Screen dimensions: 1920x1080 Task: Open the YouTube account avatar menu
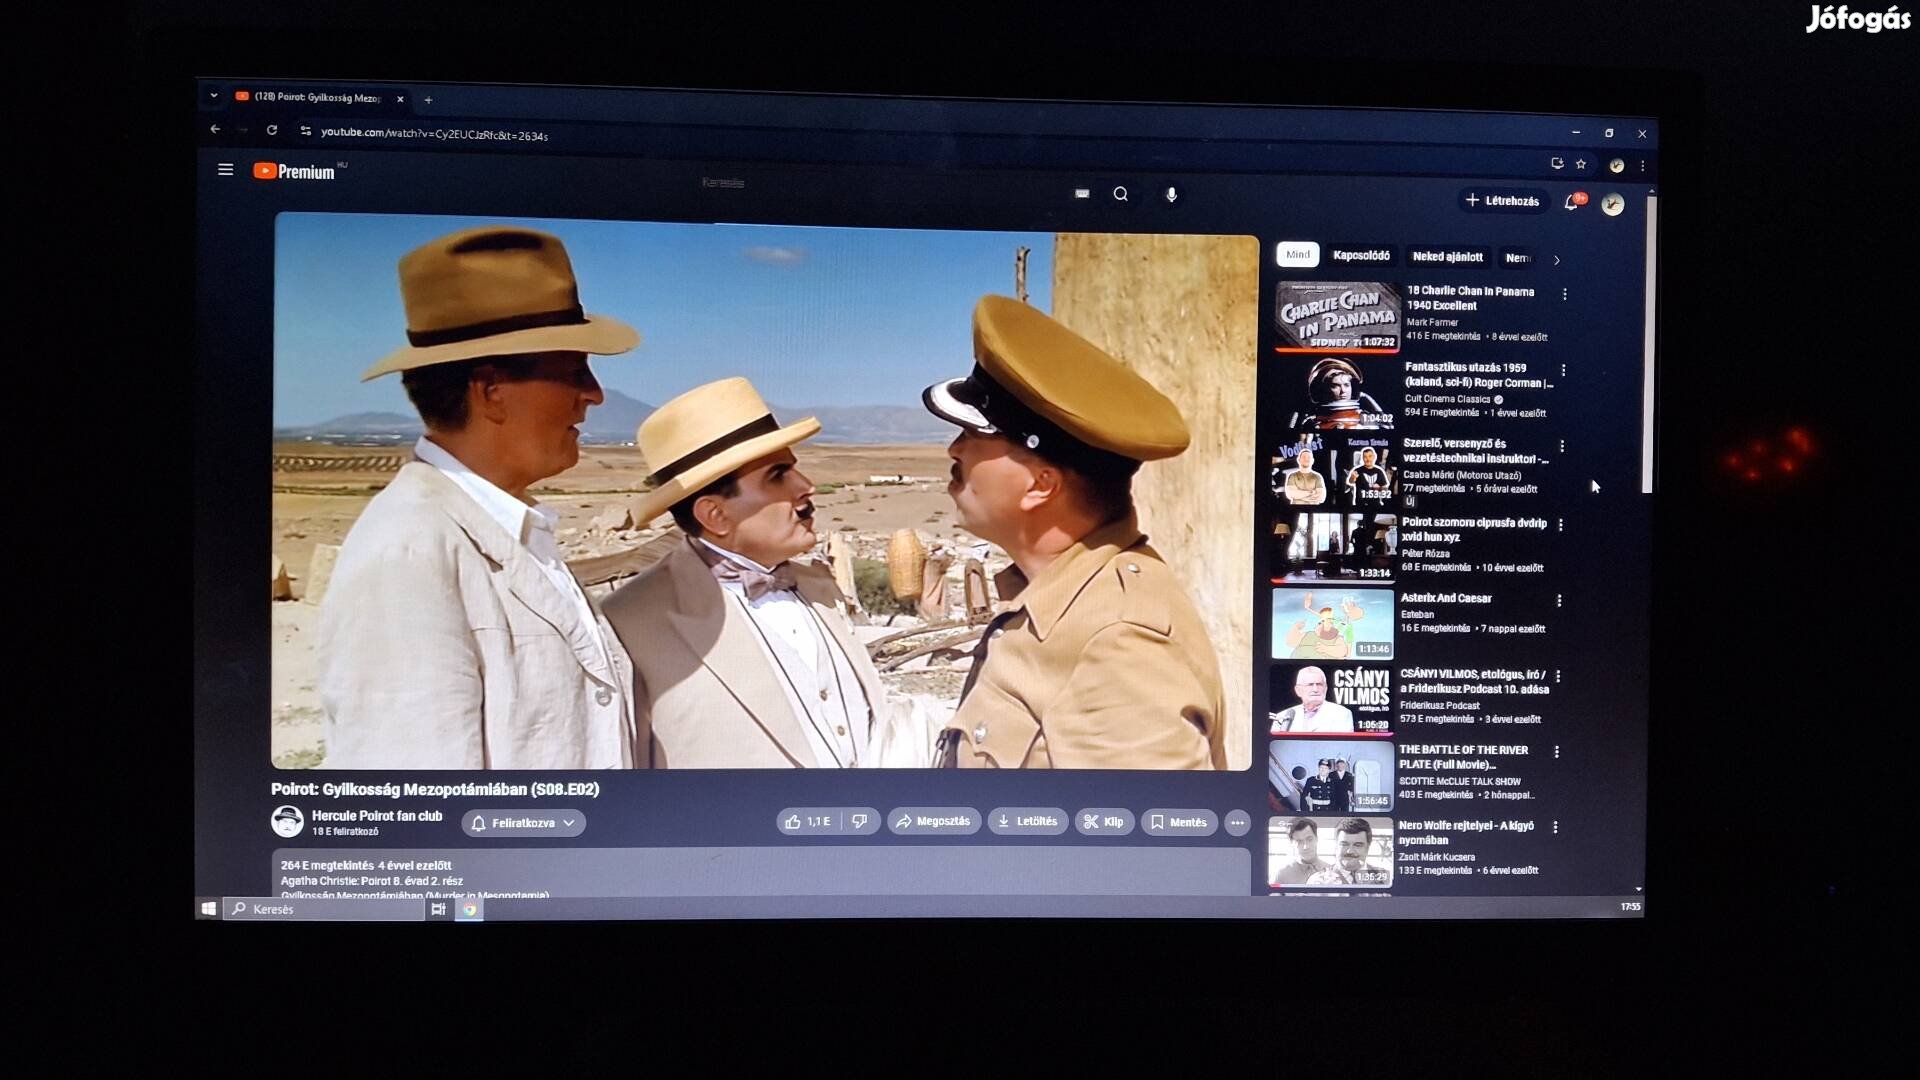1612,205
